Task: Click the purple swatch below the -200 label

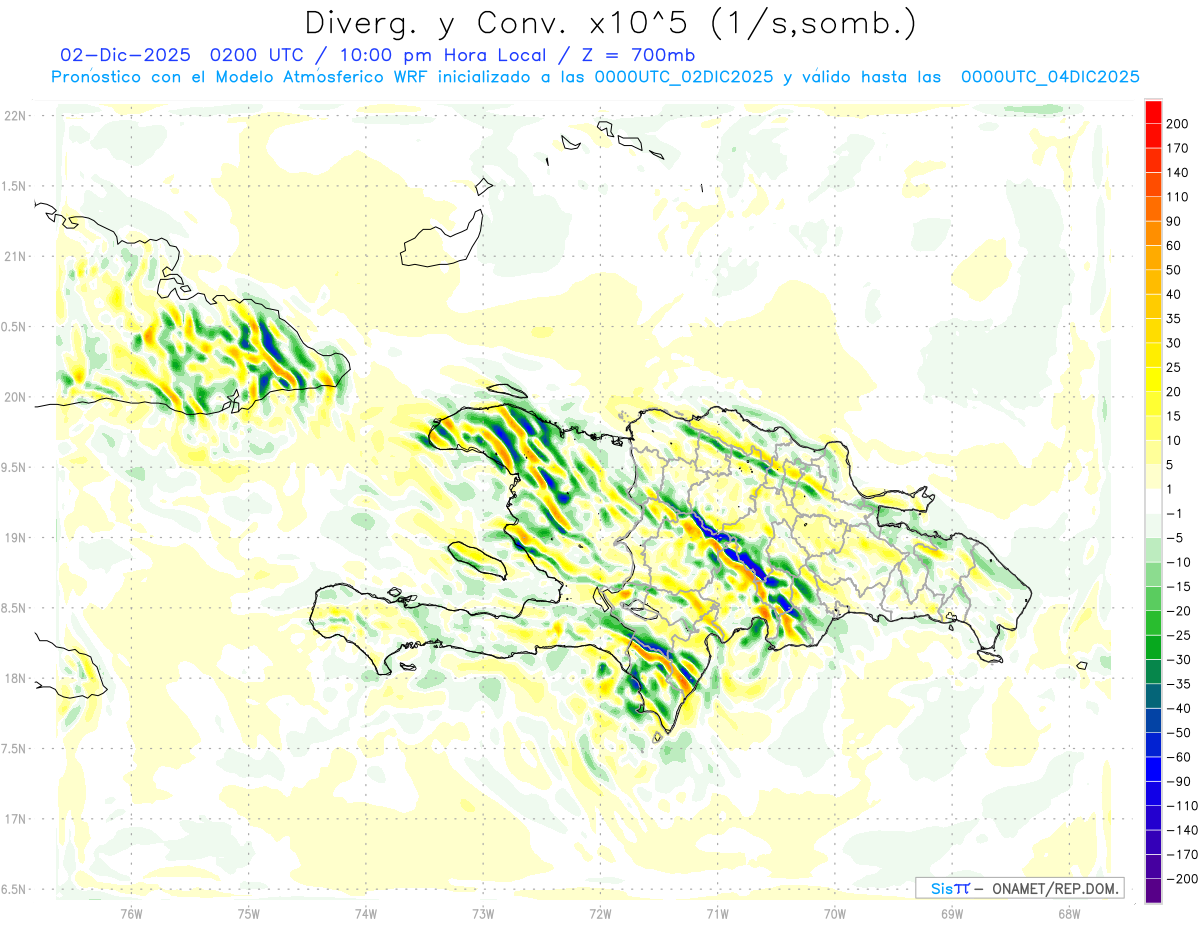Action: [x=1153, y=889]
